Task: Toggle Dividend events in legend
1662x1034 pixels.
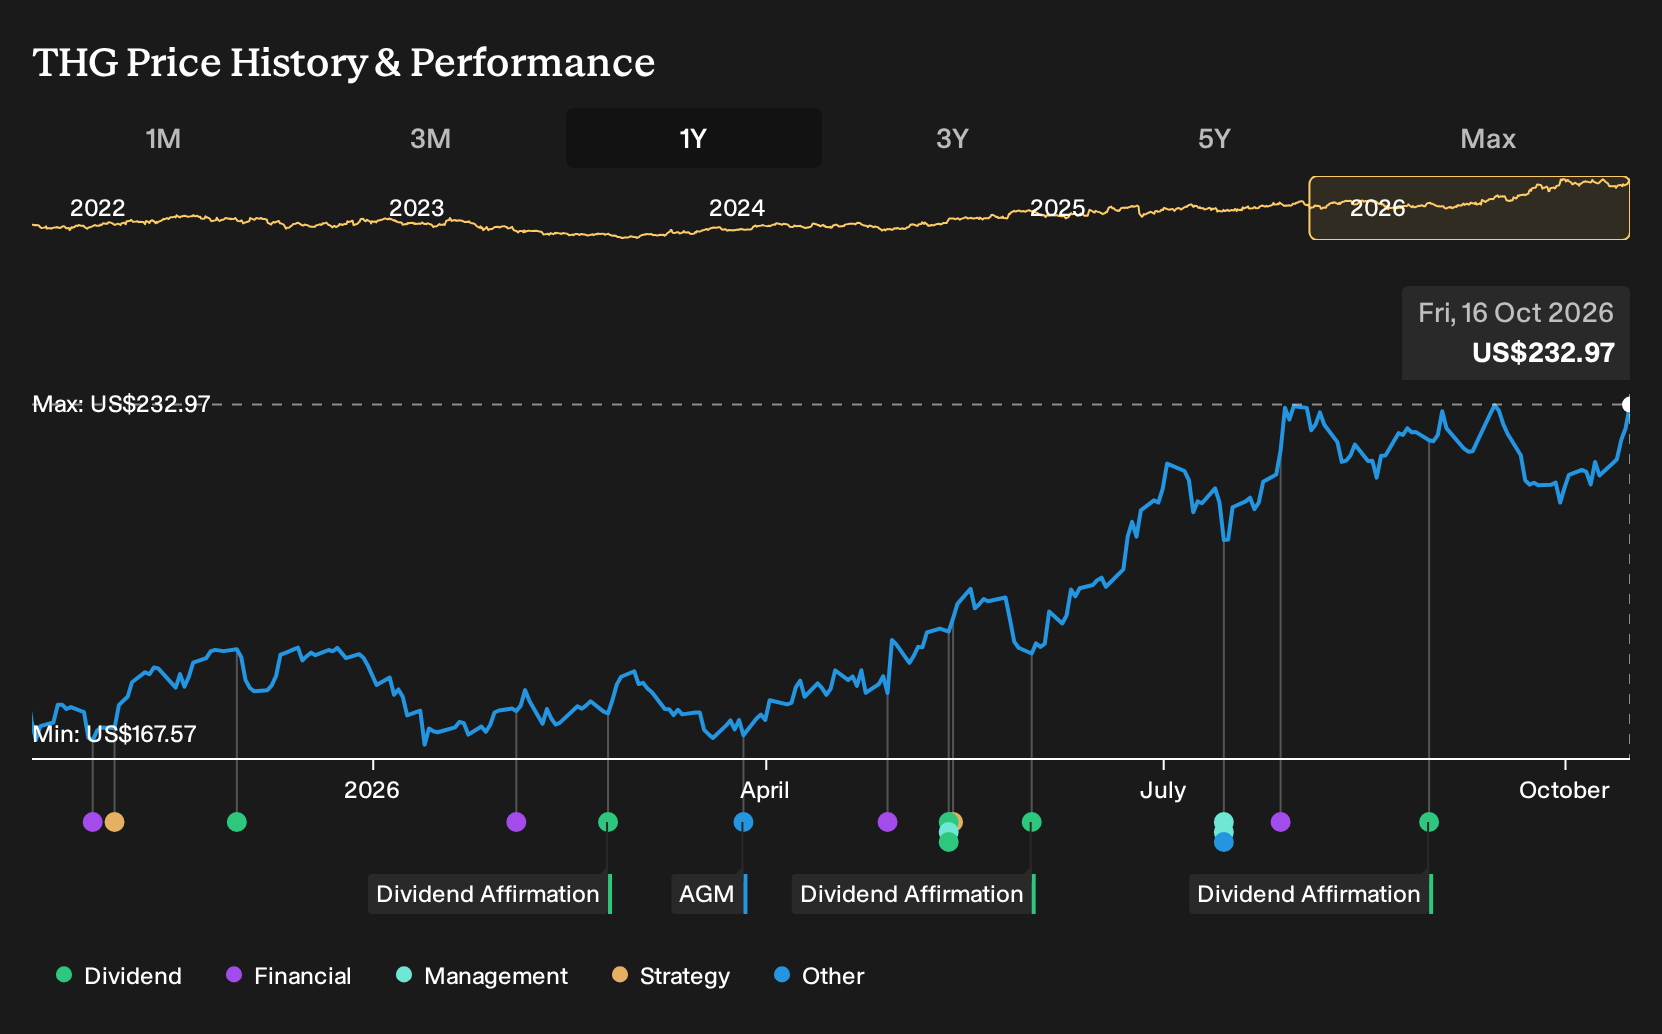Action: click(119, 976)
